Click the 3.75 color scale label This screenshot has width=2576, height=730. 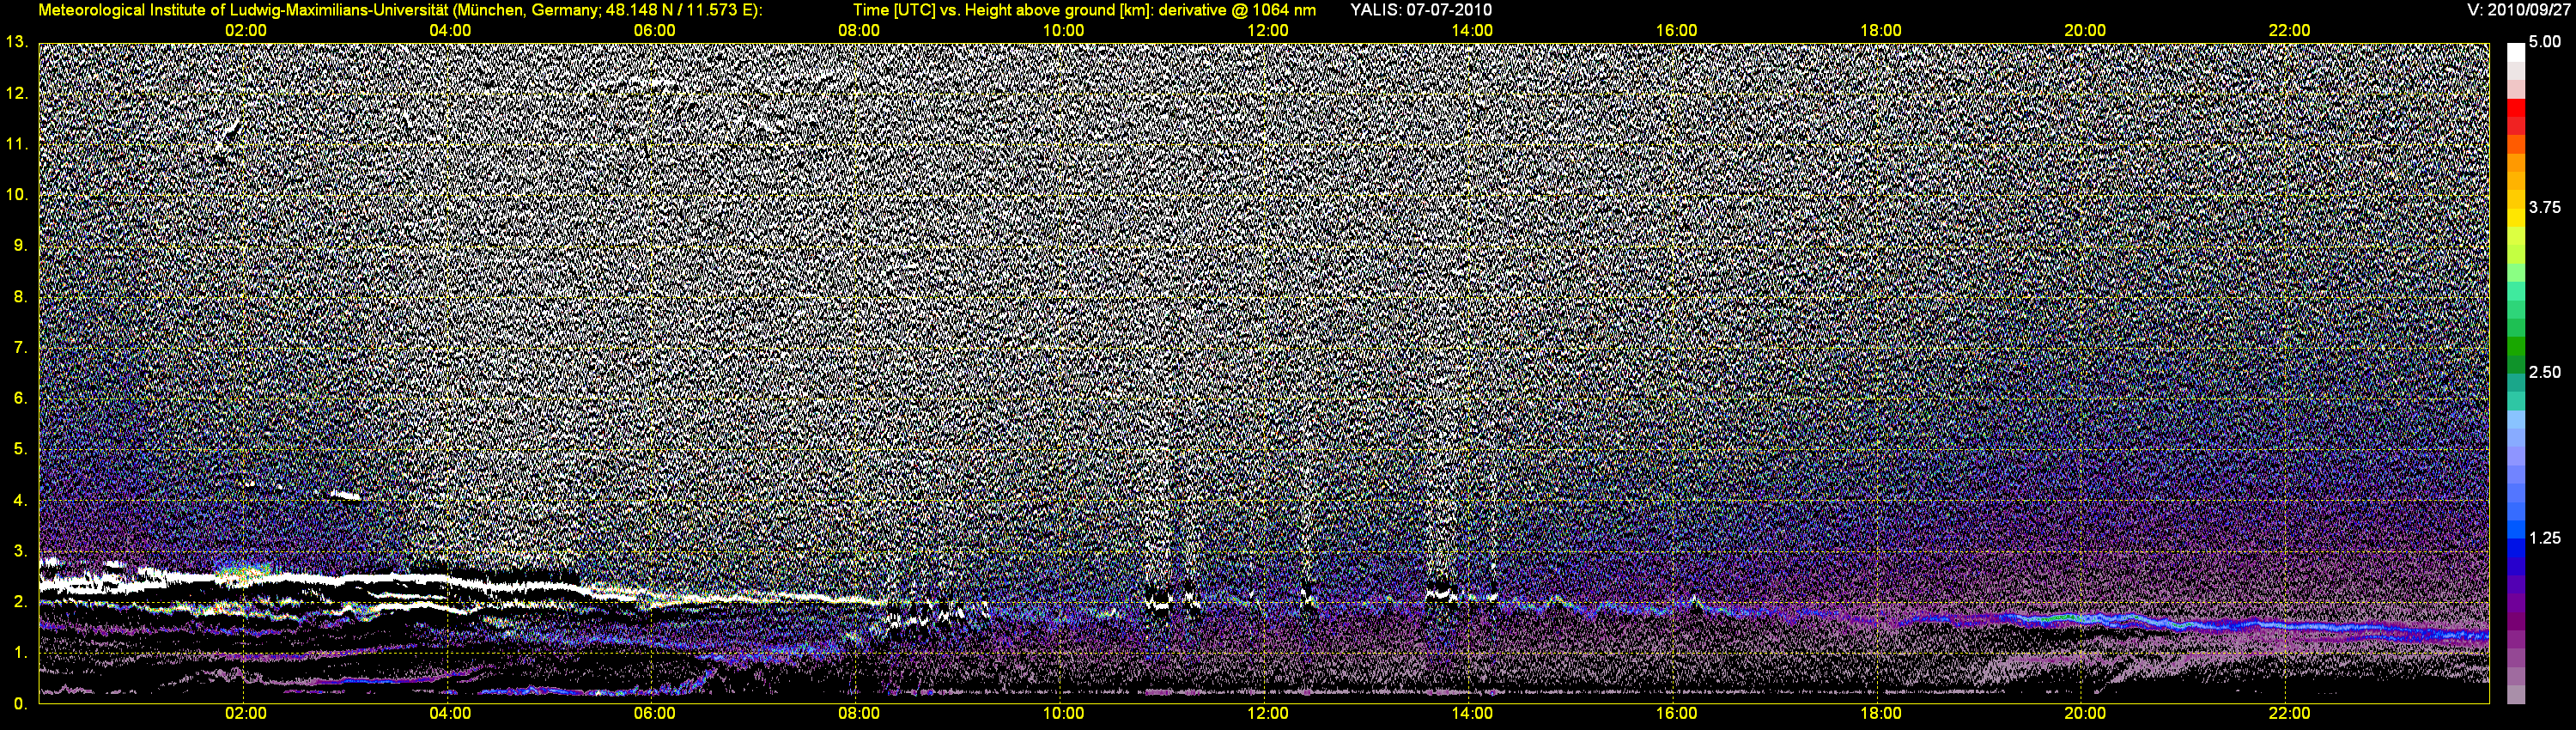pos(2544,207)
